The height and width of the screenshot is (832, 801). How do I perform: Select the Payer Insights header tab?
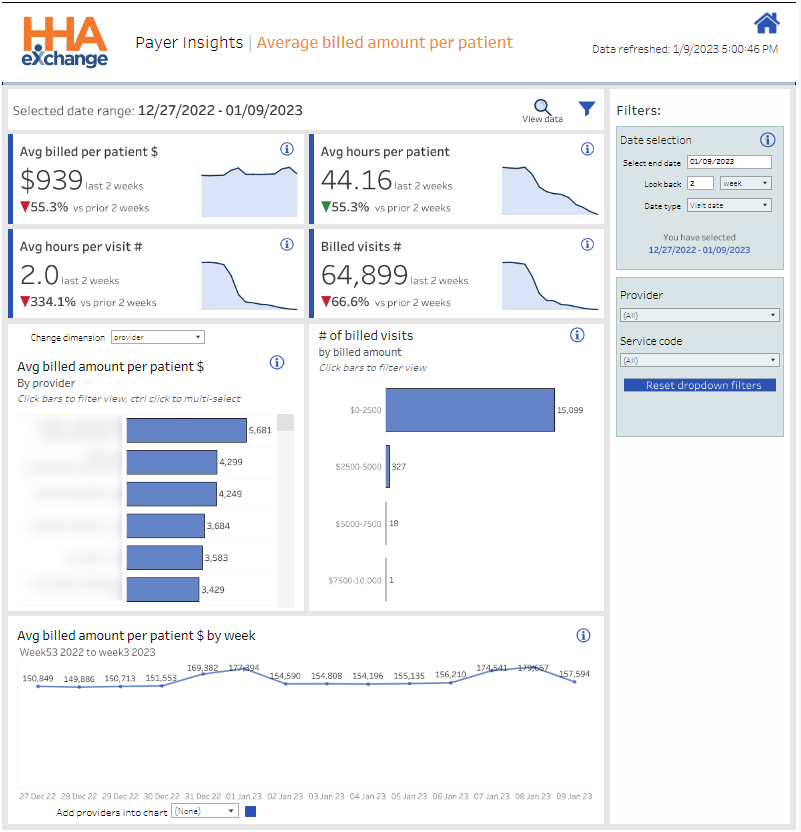189,42
